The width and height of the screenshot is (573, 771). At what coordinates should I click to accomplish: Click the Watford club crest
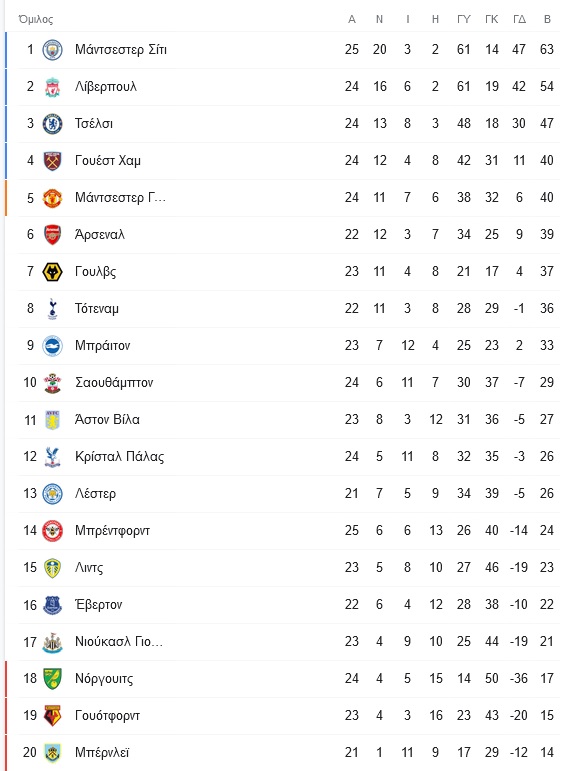(52, 715)
